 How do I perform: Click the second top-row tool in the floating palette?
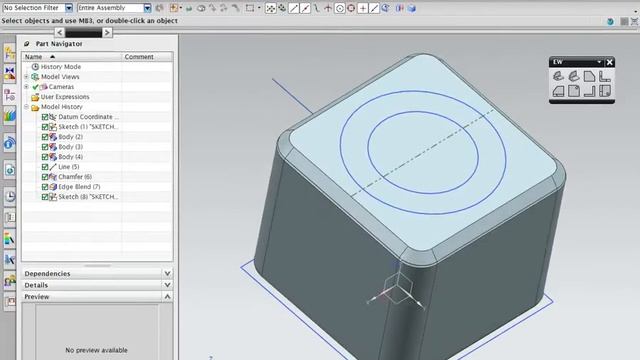(x=573, y=76)
